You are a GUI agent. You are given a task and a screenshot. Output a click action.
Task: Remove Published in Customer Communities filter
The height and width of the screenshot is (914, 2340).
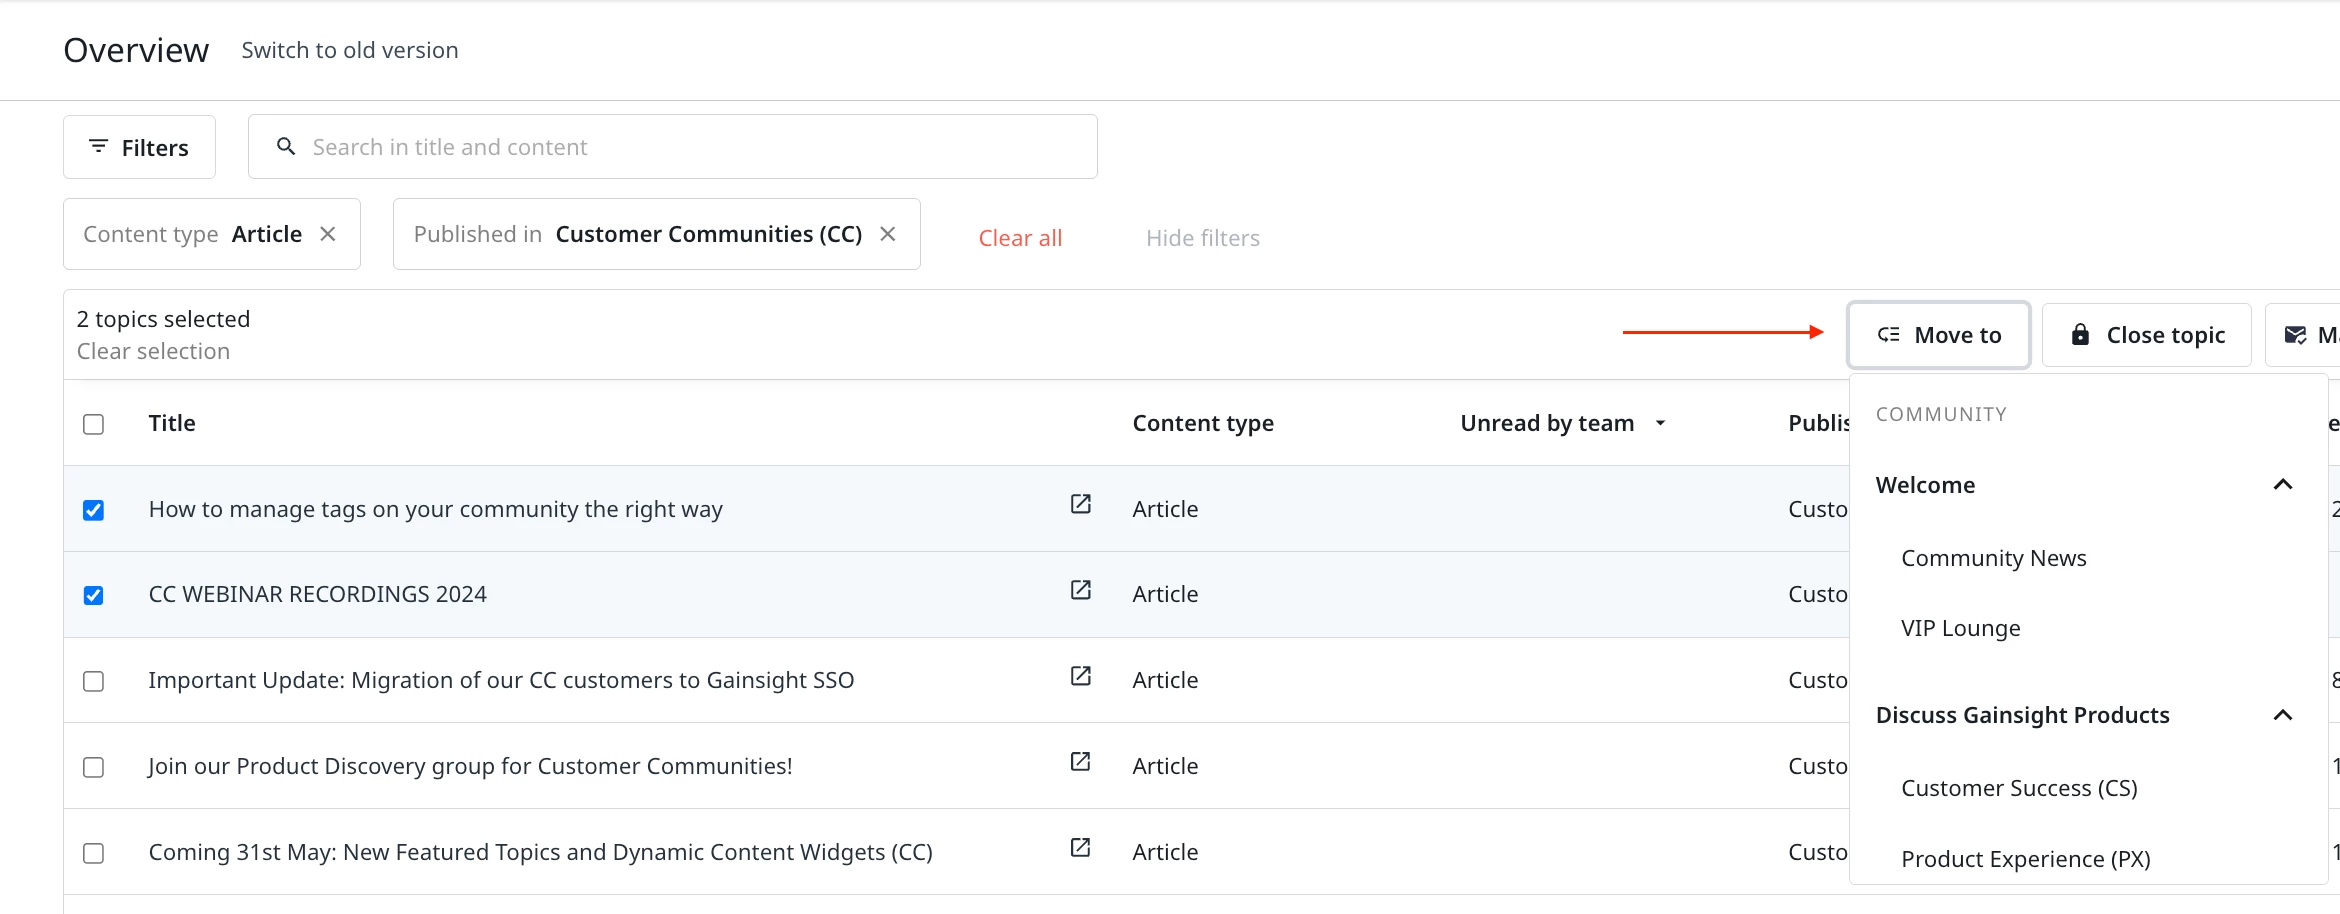pyautogui.click(x=888, y=234)
